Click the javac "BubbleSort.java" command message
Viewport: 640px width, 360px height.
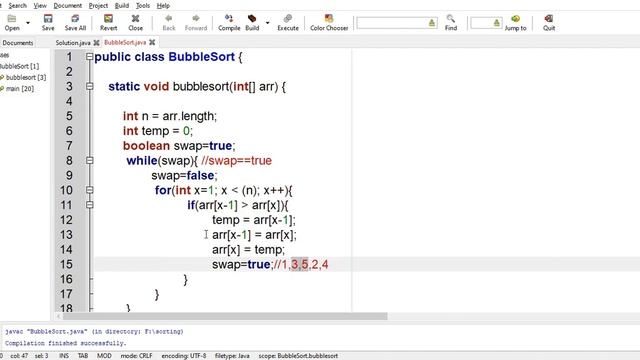pyautogui.click(x=94, y=331)
